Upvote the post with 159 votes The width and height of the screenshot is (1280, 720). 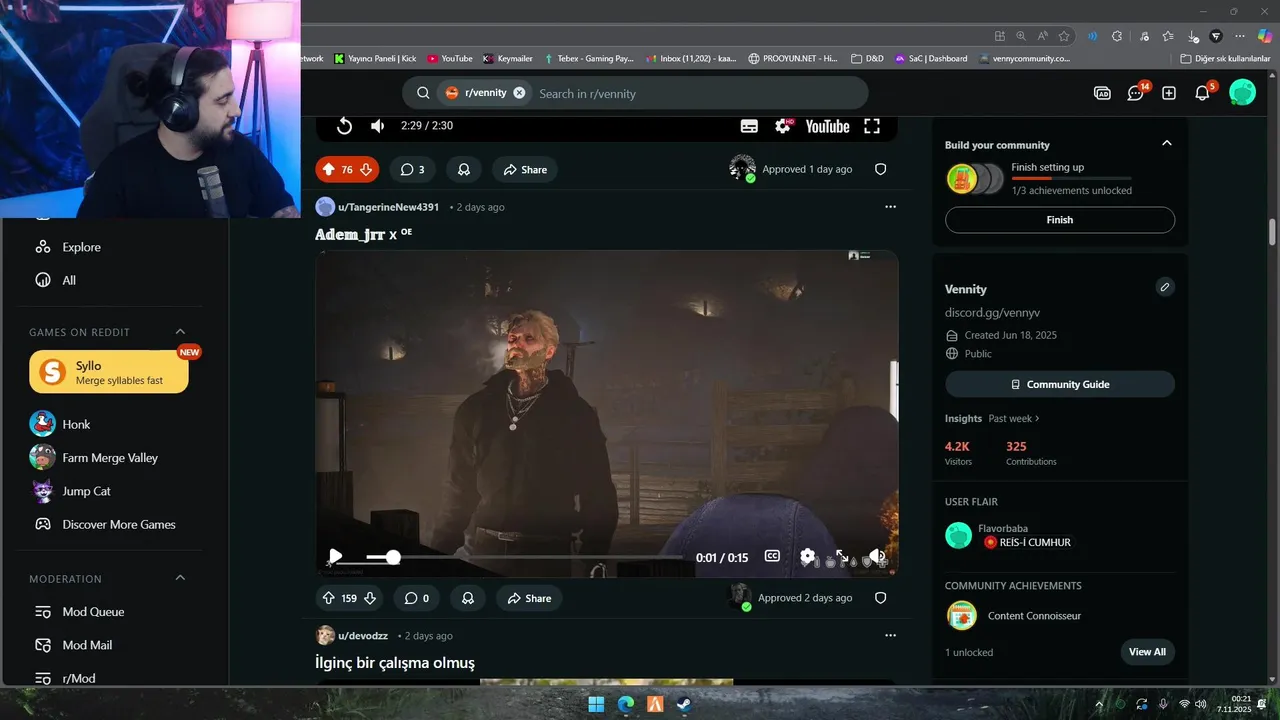[328, 598]
